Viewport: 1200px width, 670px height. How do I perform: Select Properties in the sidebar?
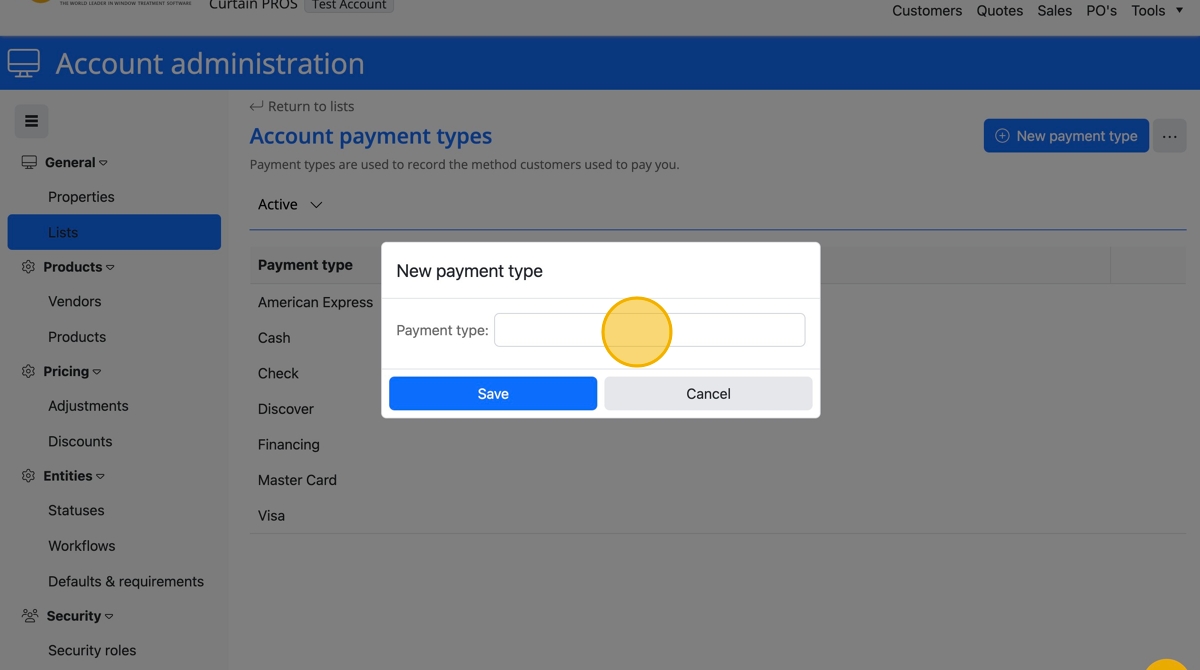coord(81,197)
